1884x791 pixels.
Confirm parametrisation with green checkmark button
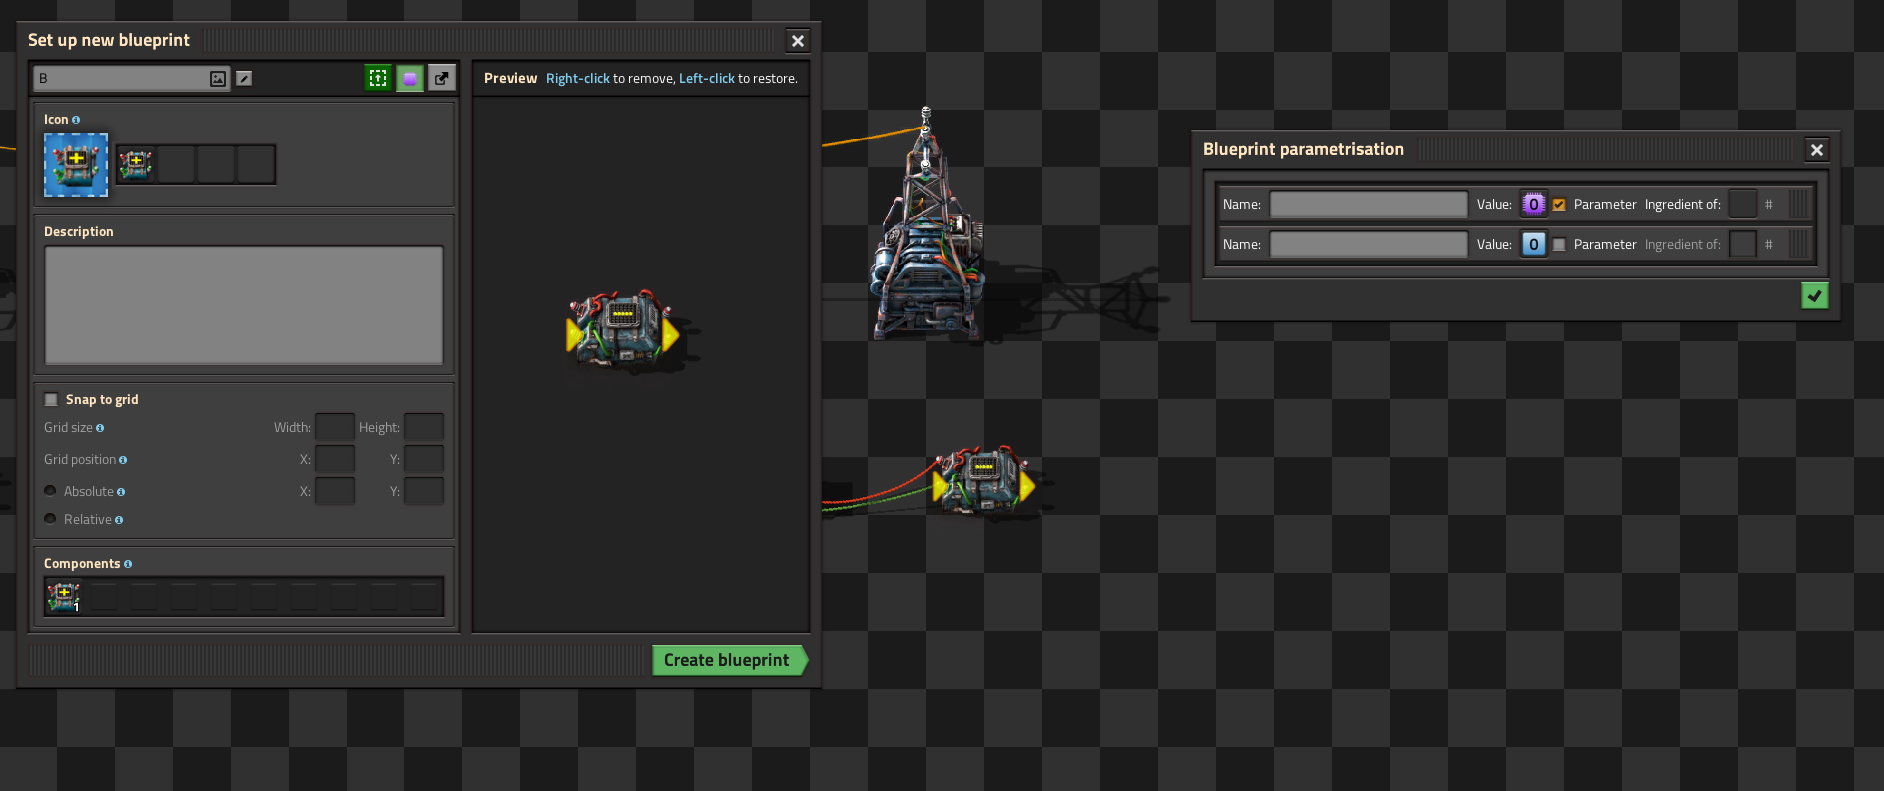[x=1815, y=296]
